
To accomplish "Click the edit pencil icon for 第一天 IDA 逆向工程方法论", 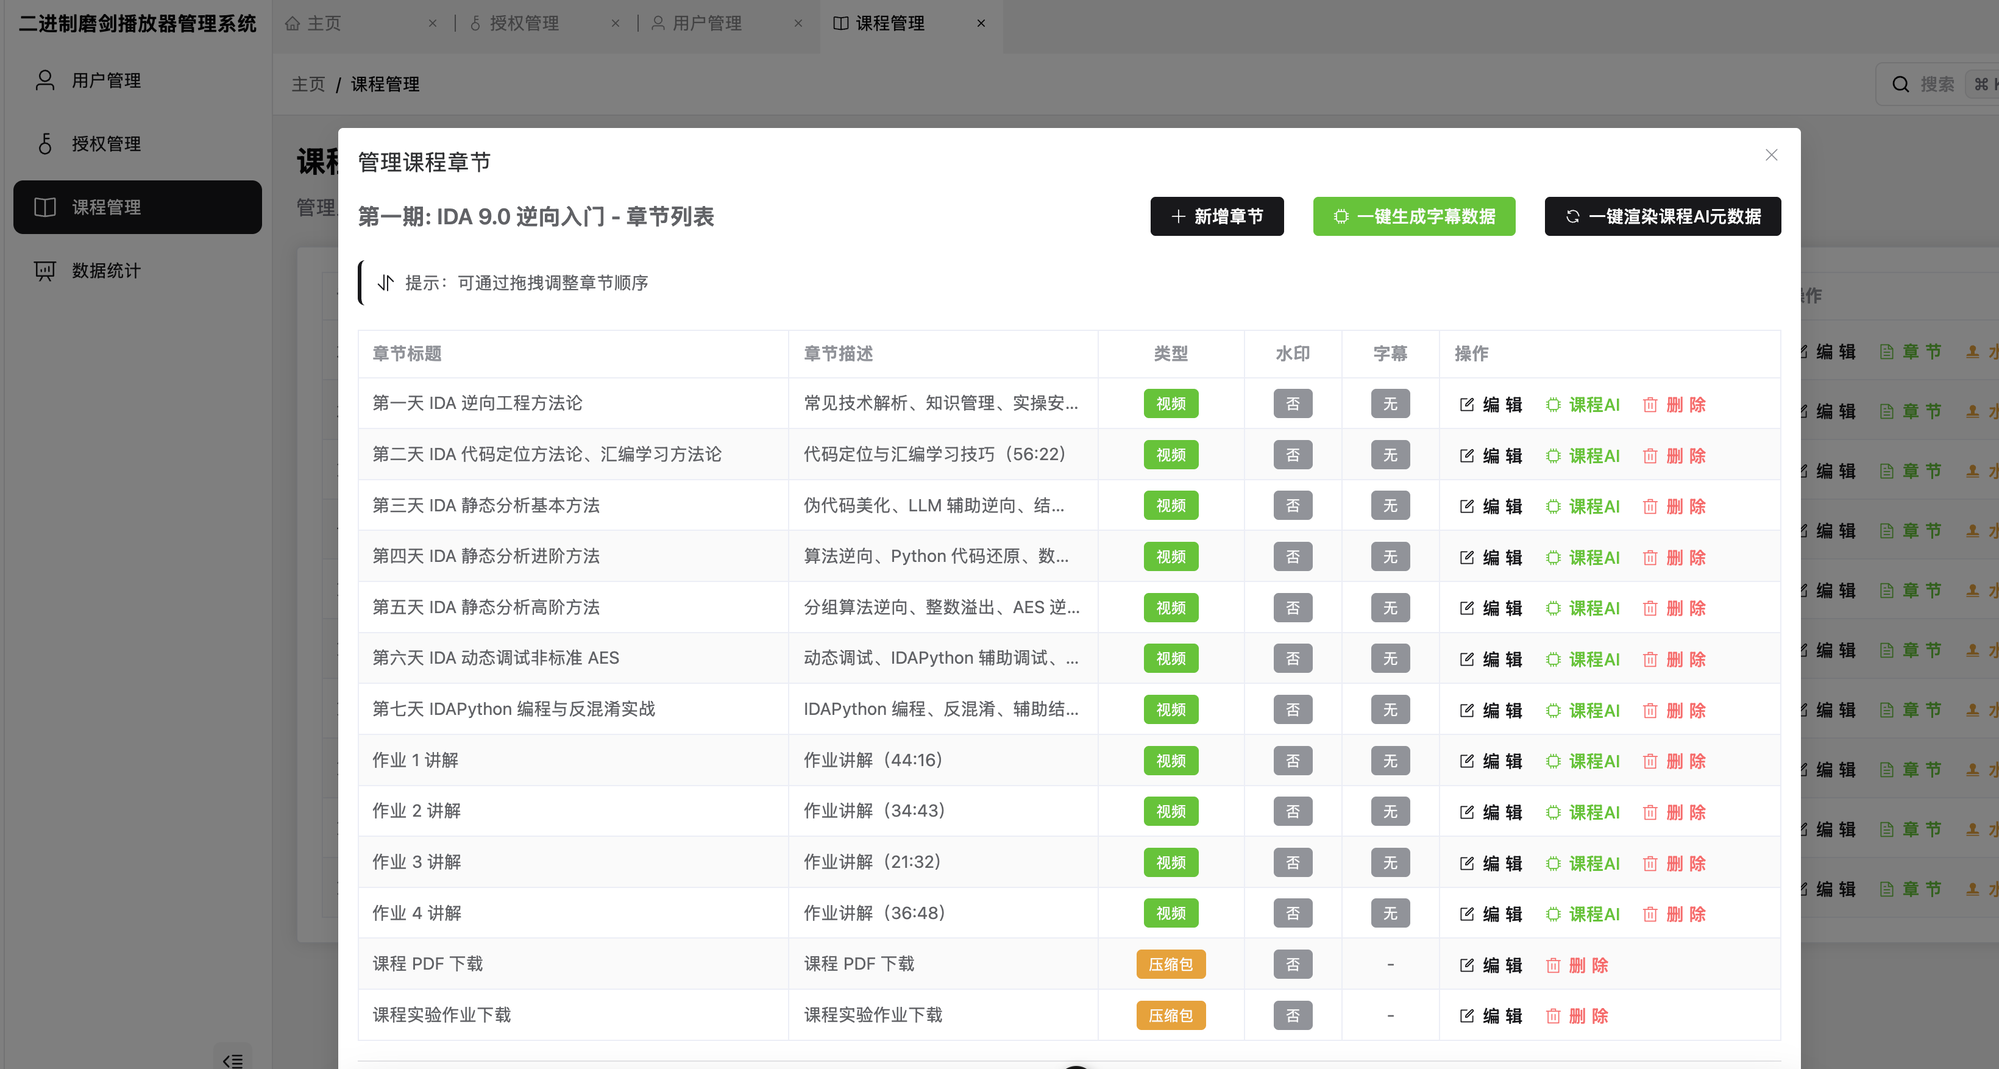I will [x=1466, y=404].
